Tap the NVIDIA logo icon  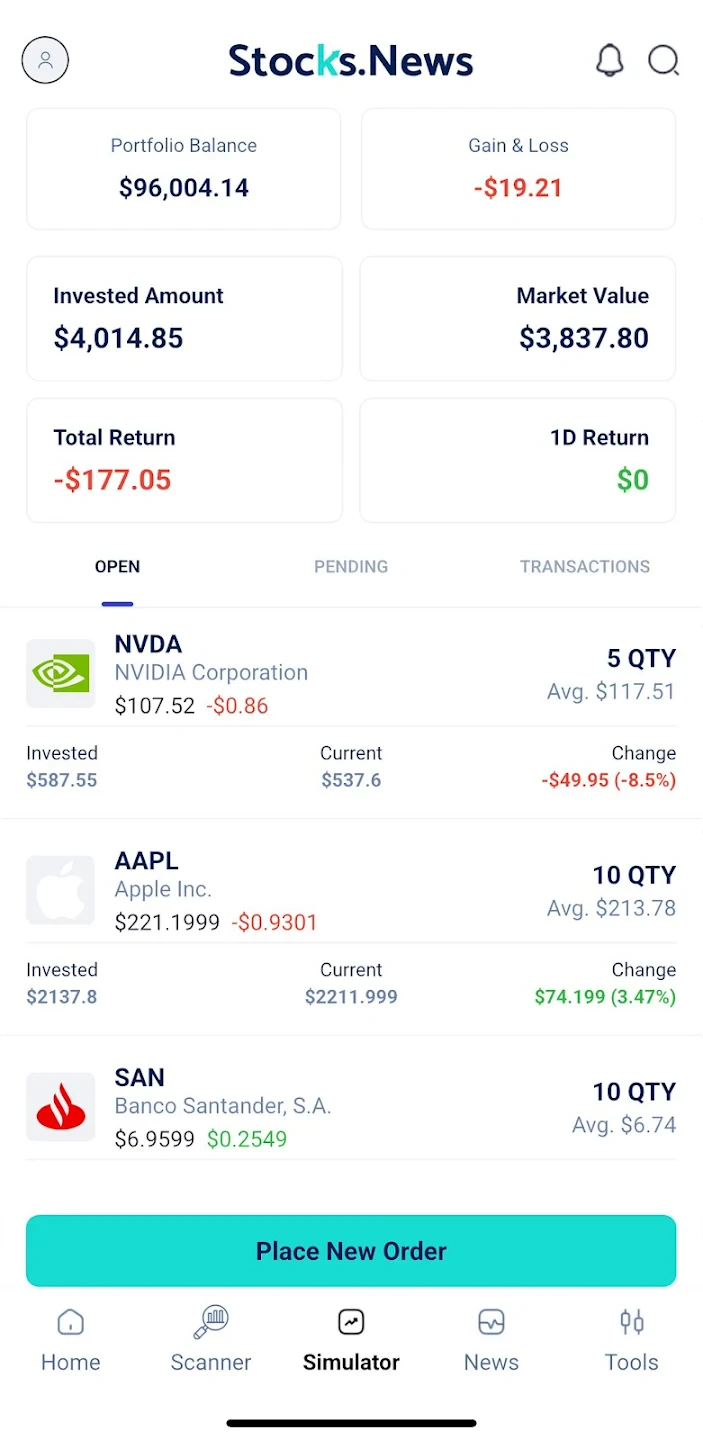(61, 673)
